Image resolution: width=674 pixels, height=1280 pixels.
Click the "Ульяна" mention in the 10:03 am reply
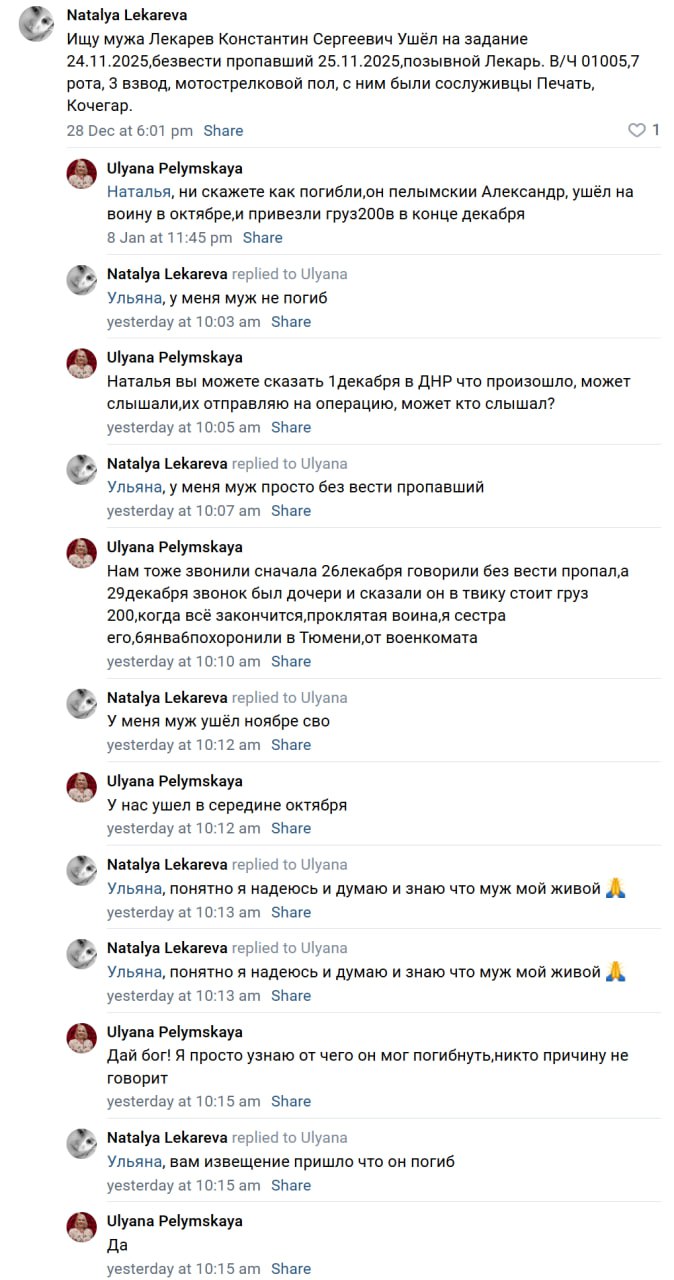pyautogui.click(x=134, y=298)
